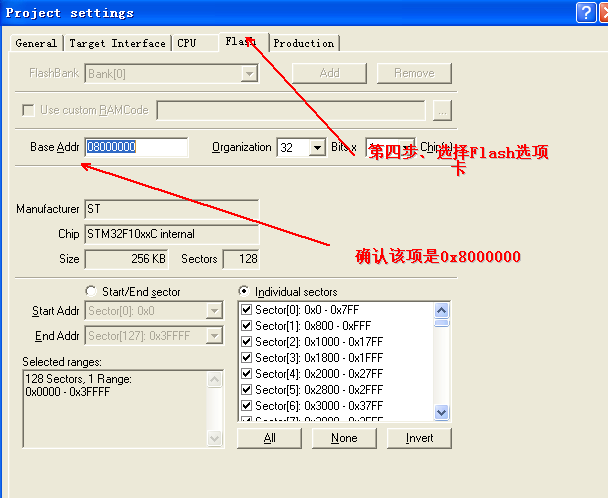The height and width of the screenshot is (498, 608).
Task: Click the Add button
Action: [329, 73]
